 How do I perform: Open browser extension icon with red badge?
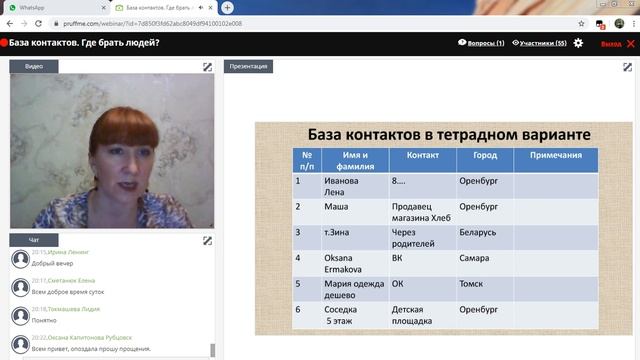(x=600, y=24)
